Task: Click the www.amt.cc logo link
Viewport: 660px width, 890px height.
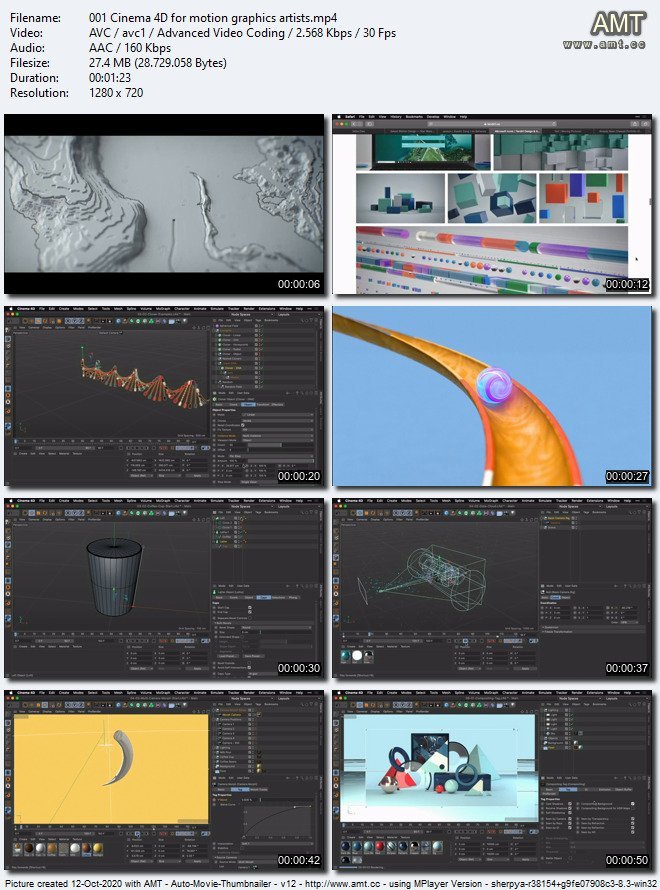Action: (604, 44)
